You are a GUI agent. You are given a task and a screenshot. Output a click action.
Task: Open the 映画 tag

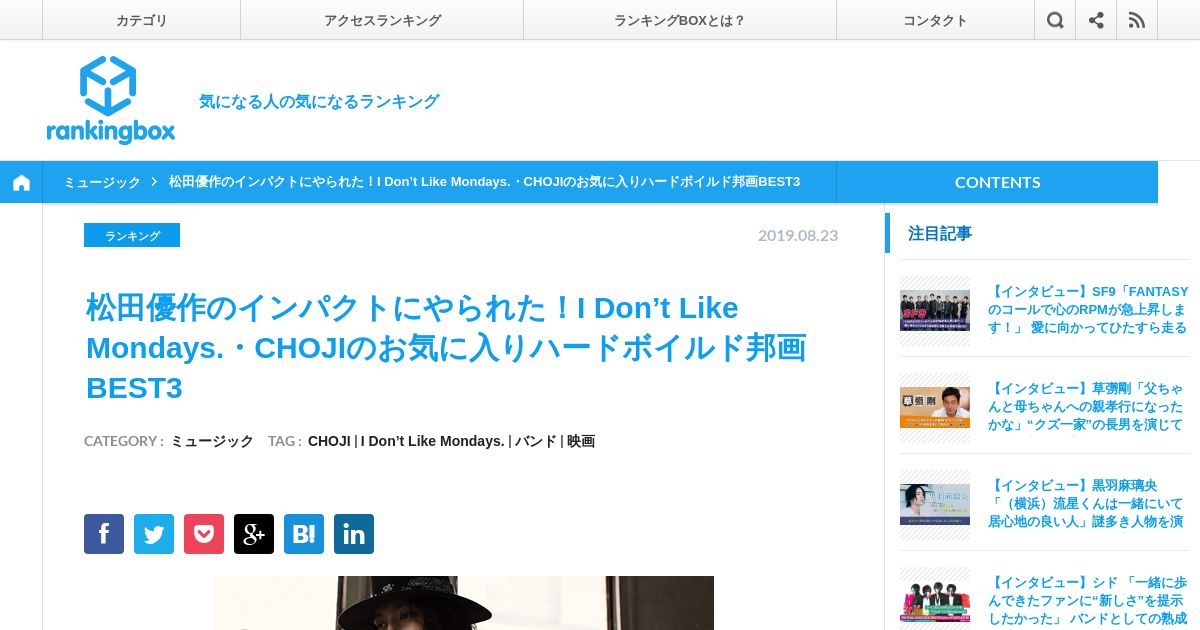point(581,441)
